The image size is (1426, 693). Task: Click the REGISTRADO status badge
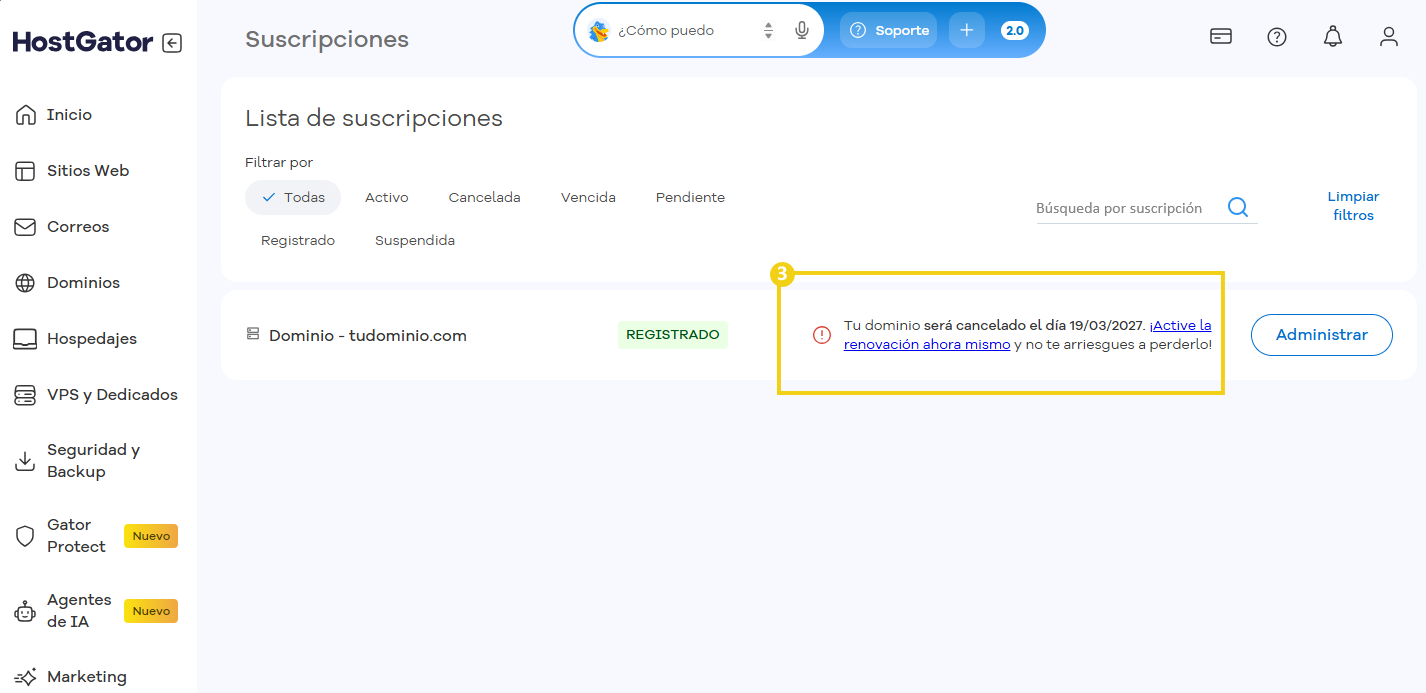point(673,335)
